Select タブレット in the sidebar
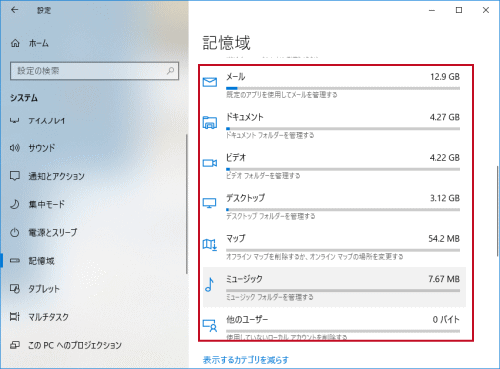The width and height of the screenshot is (500, 369). 44,289
